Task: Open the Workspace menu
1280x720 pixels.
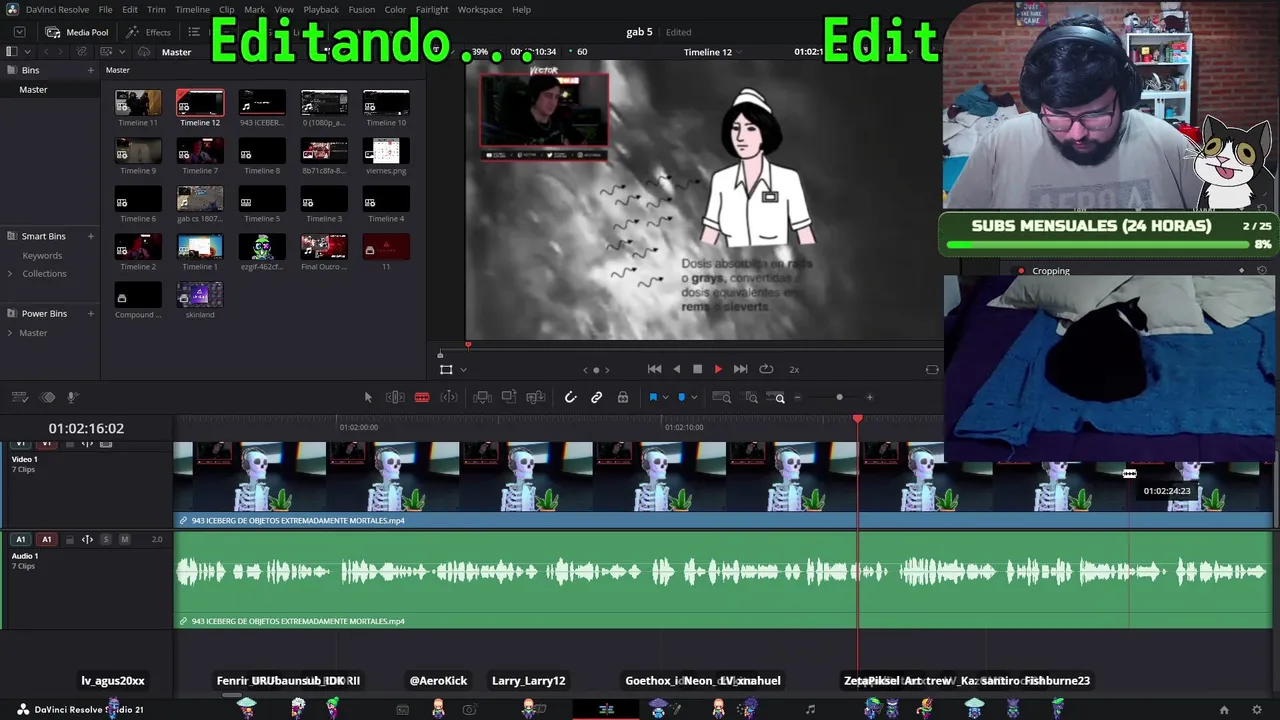Action: coord(480,10)
